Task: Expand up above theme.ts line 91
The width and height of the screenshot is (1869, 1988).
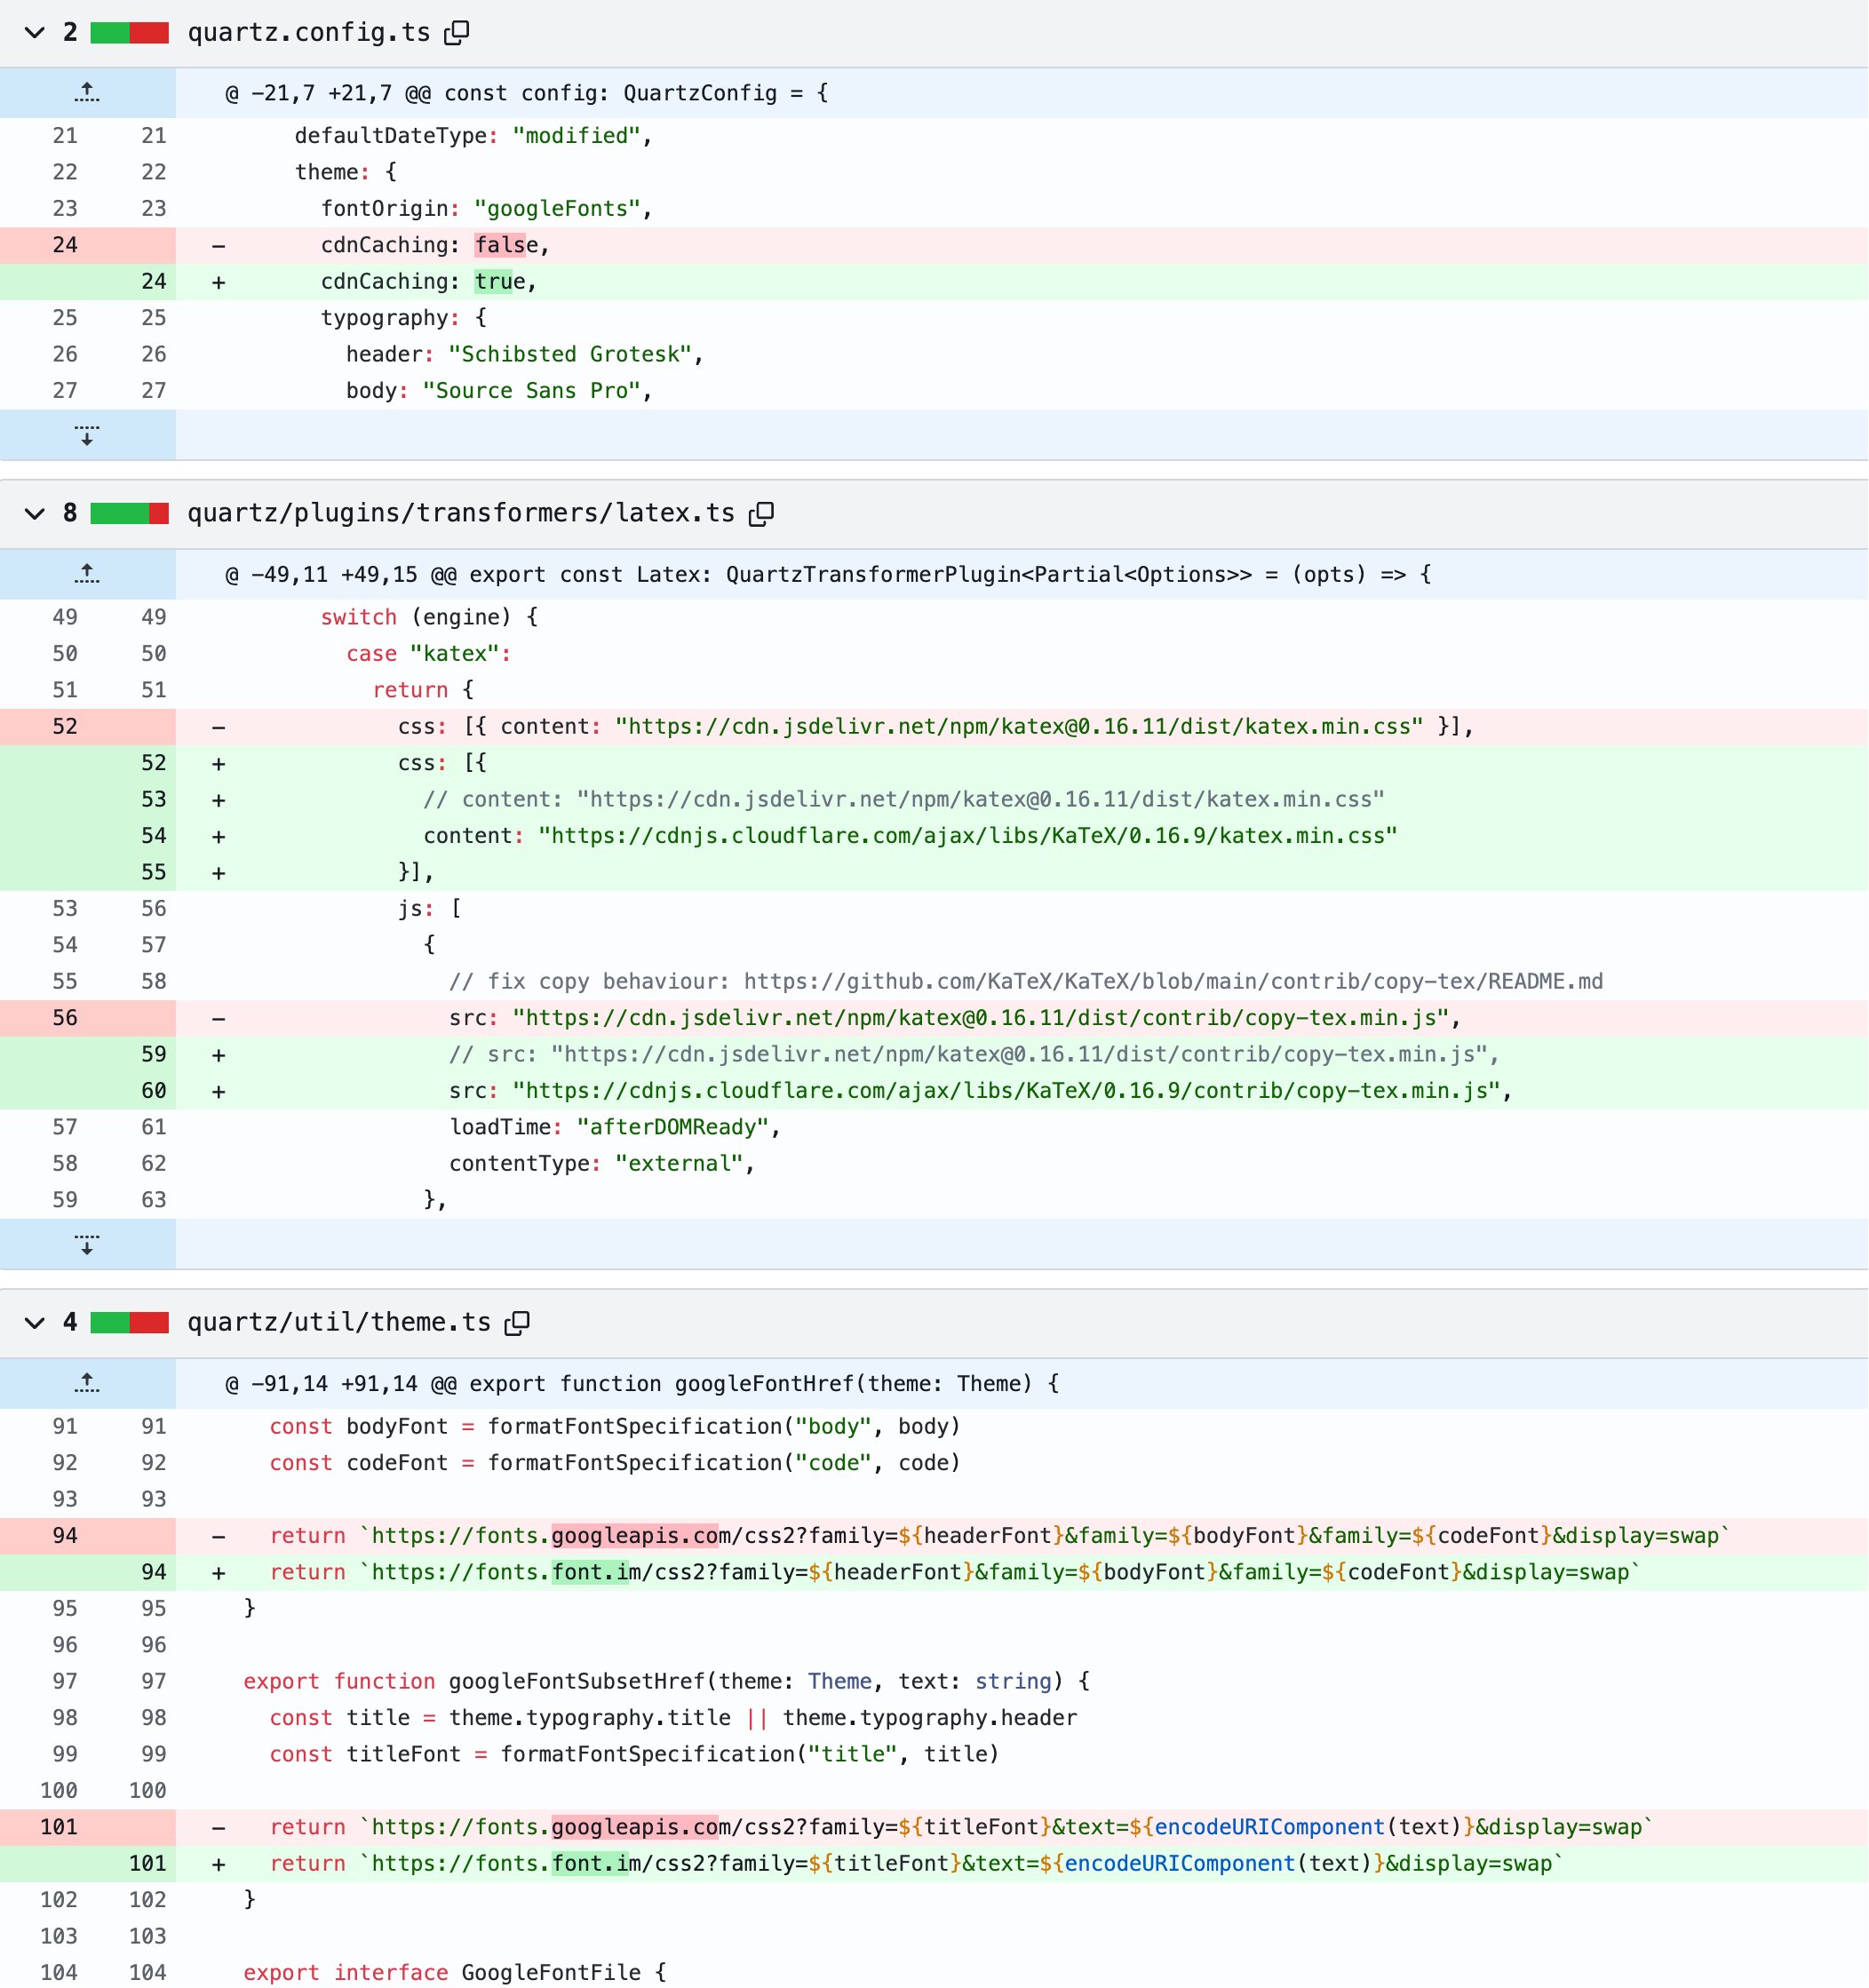Action: 87,1383
